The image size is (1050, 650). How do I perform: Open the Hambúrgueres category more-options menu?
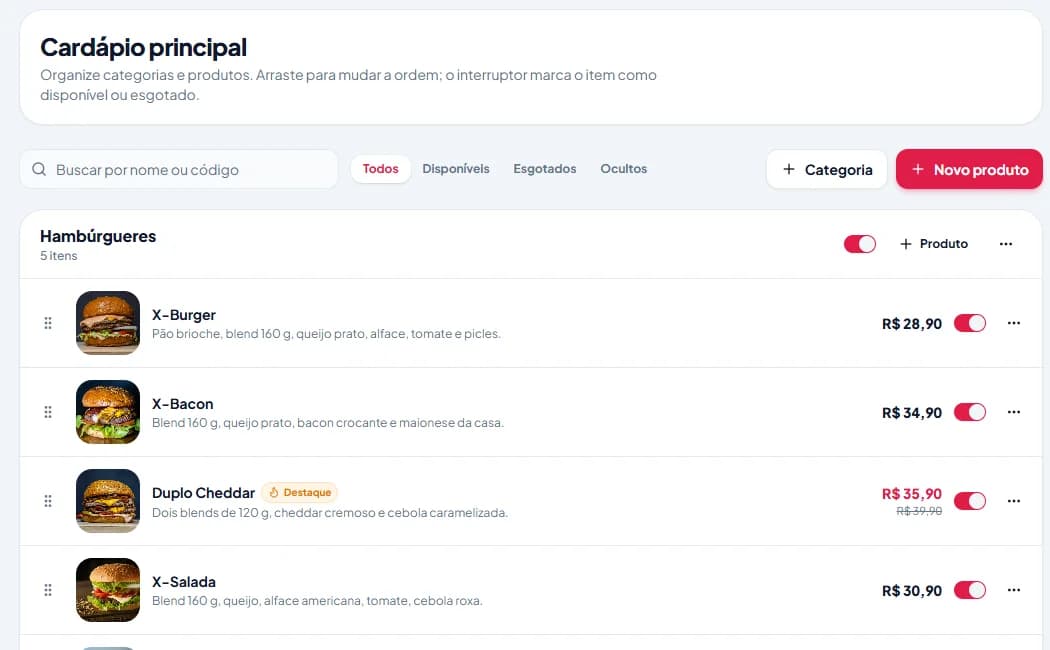[x=1006, y=244]
